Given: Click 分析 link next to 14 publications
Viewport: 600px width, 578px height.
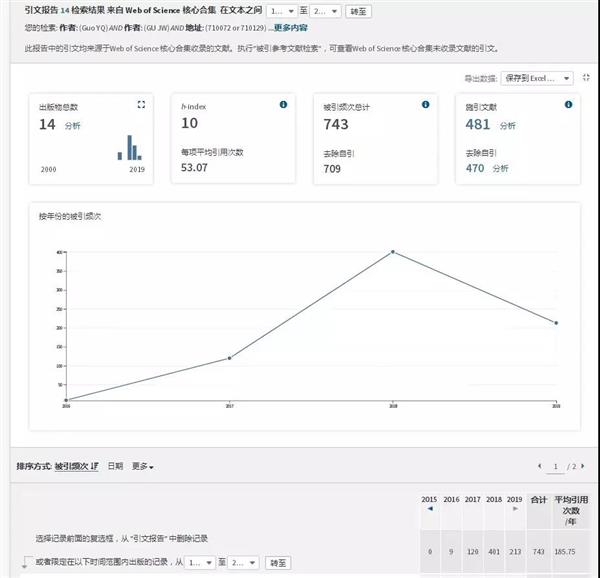Looking at the screenshot, I should [73, 126].
